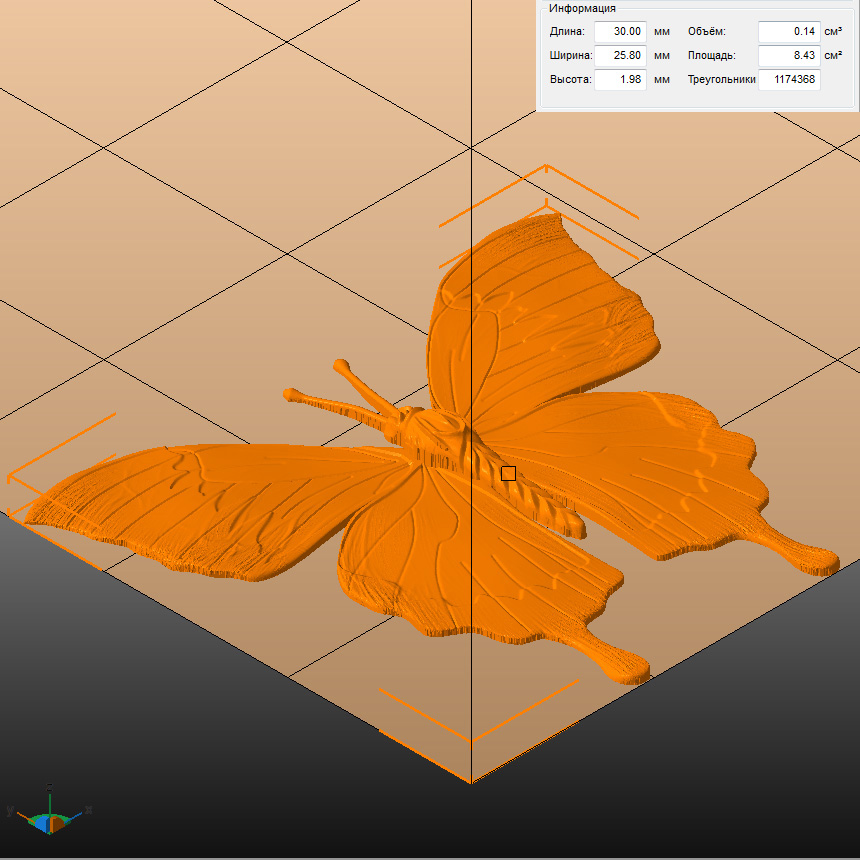Image resolution: width=860 pixels, height=860 pixels.
Task: Click the square pivot marker on butterfly body
Action: [x=508, y=473]
